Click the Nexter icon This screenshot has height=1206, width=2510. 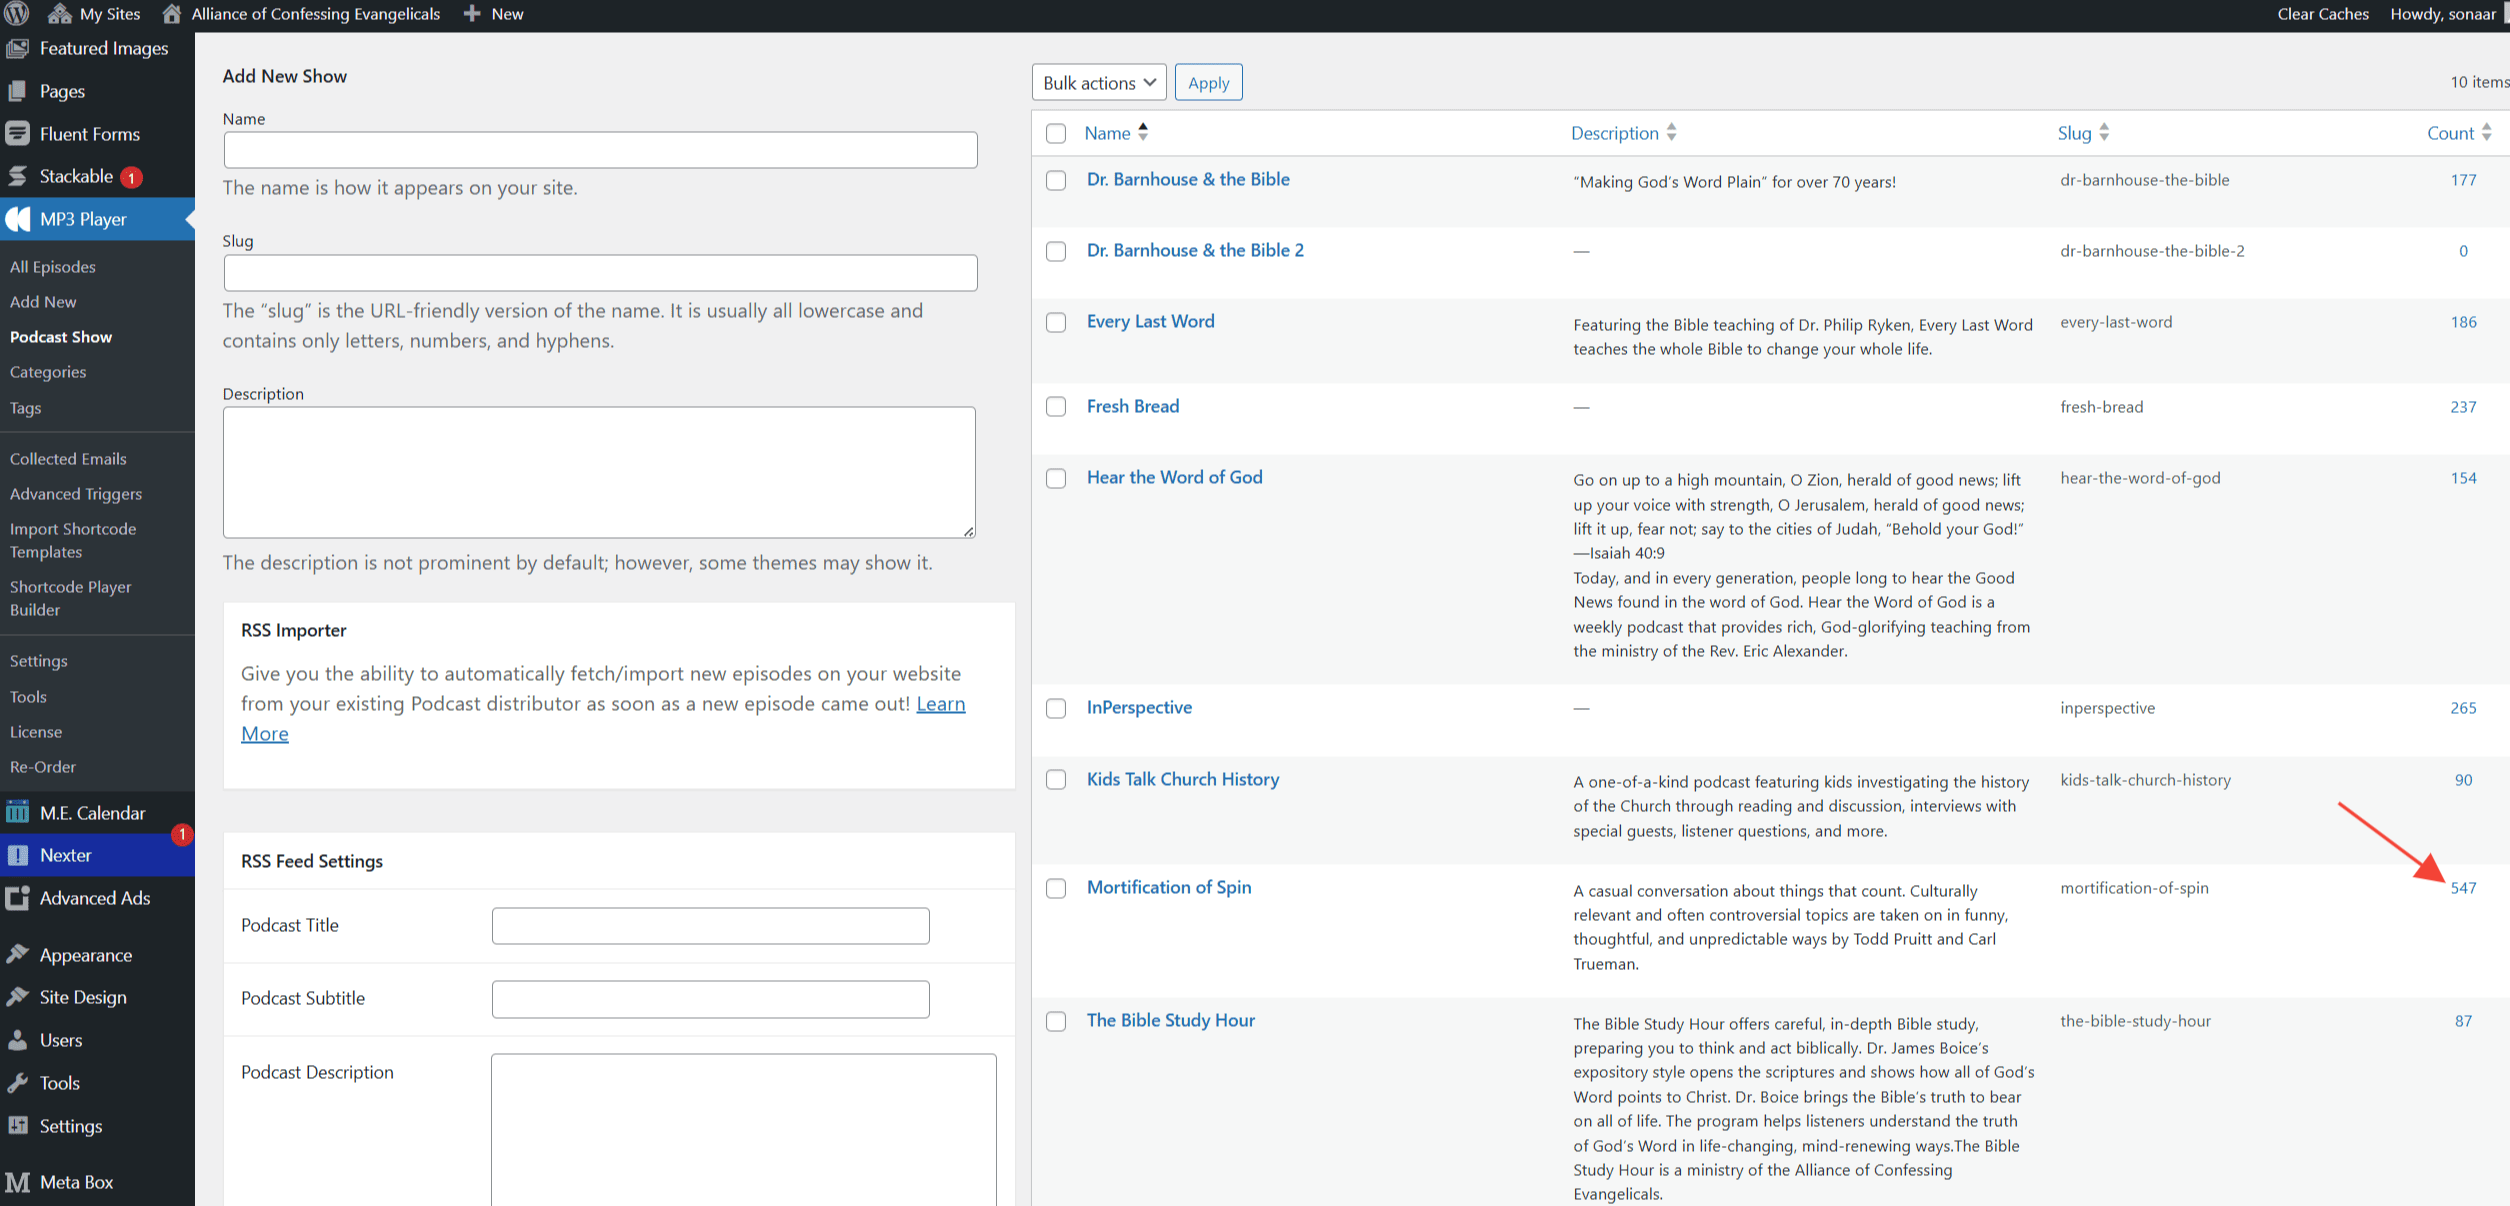(x=18, y=855)
